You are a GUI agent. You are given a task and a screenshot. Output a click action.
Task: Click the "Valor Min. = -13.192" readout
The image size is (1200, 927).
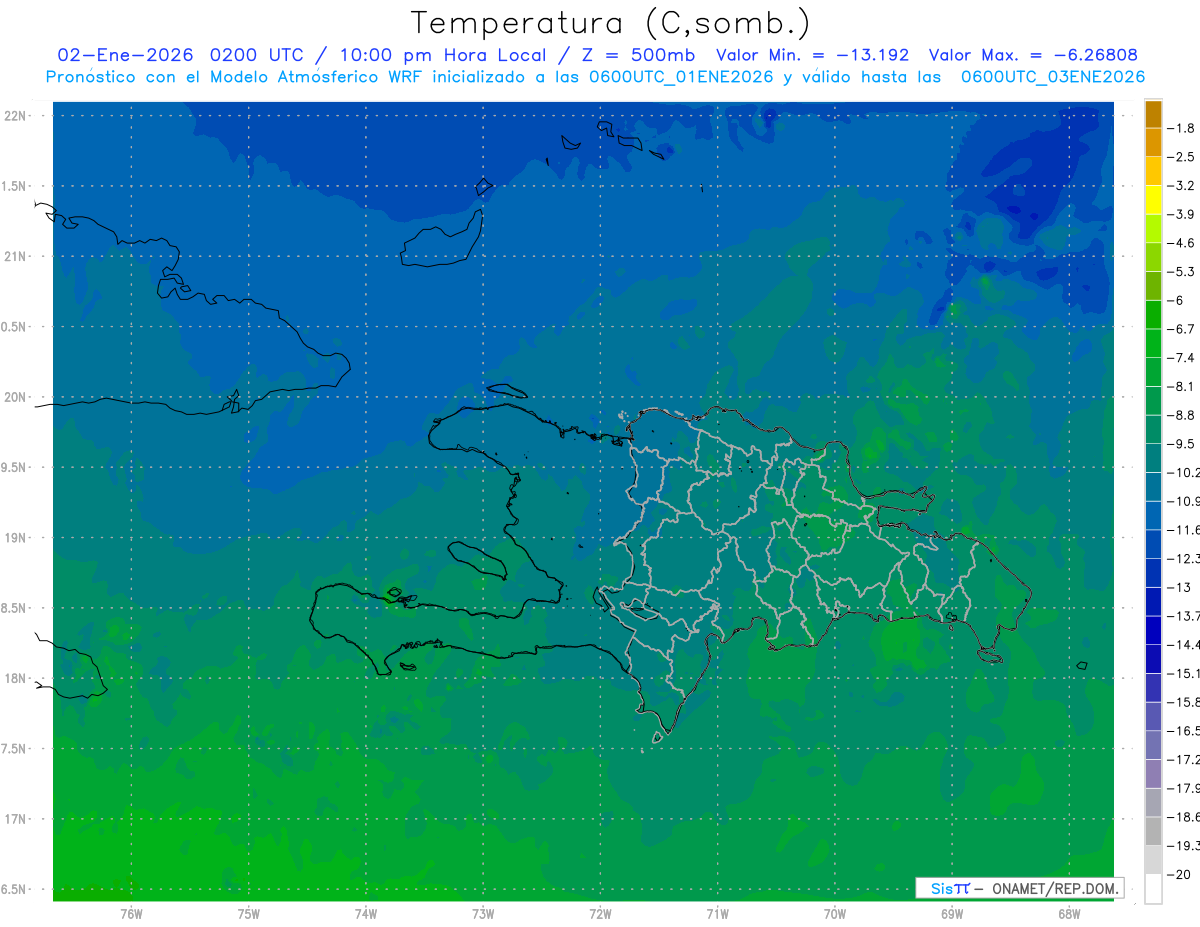813,55
